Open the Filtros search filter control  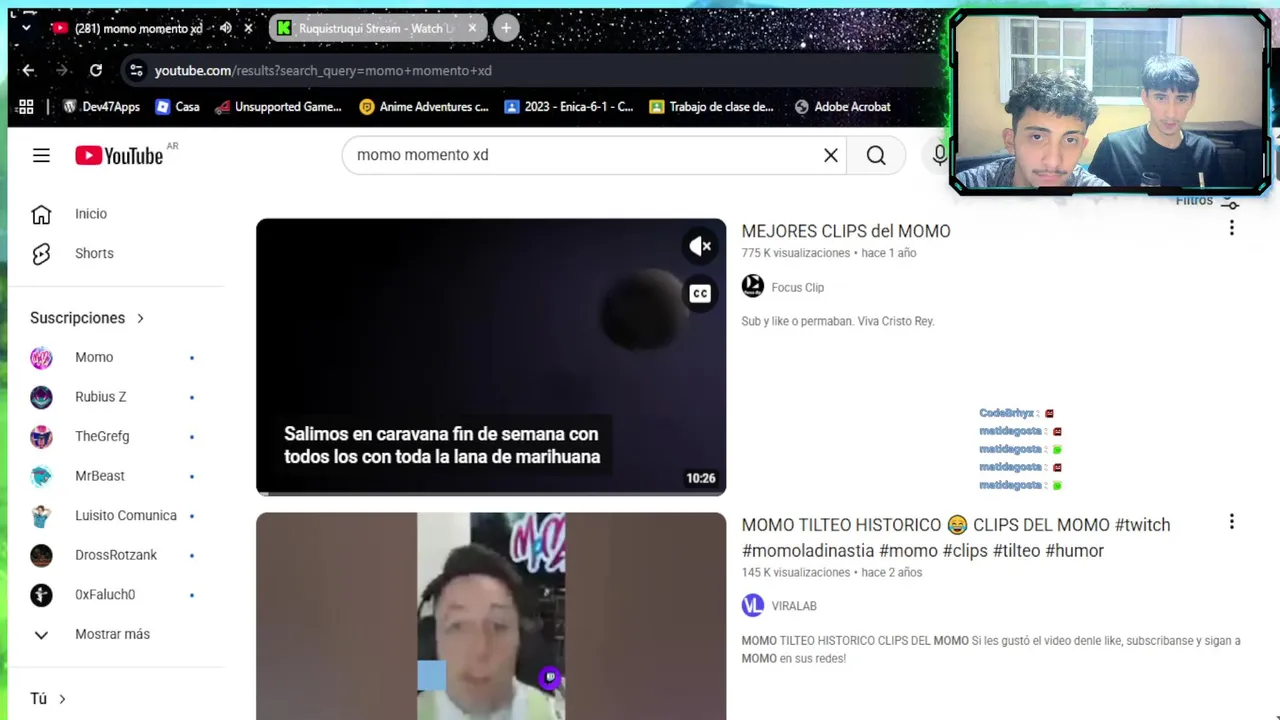click(1207, 201)
